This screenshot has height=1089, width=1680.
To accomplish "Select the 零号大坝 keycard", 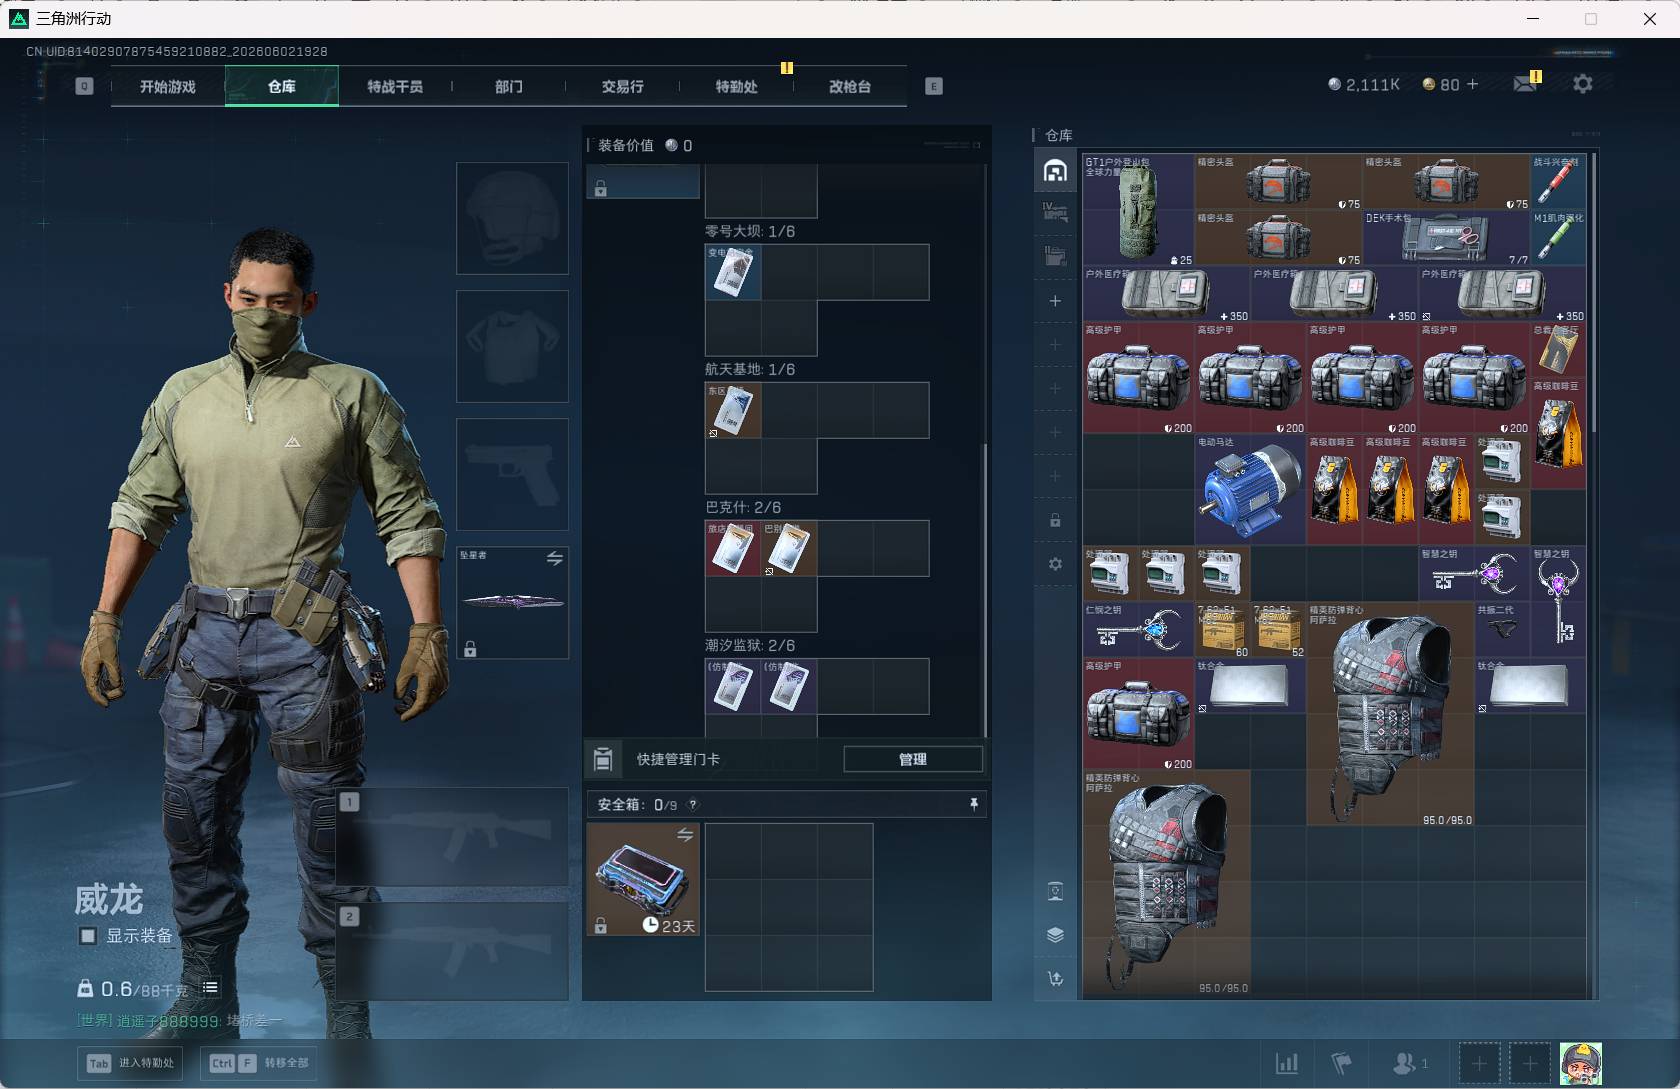I will (x=733, y=272).
